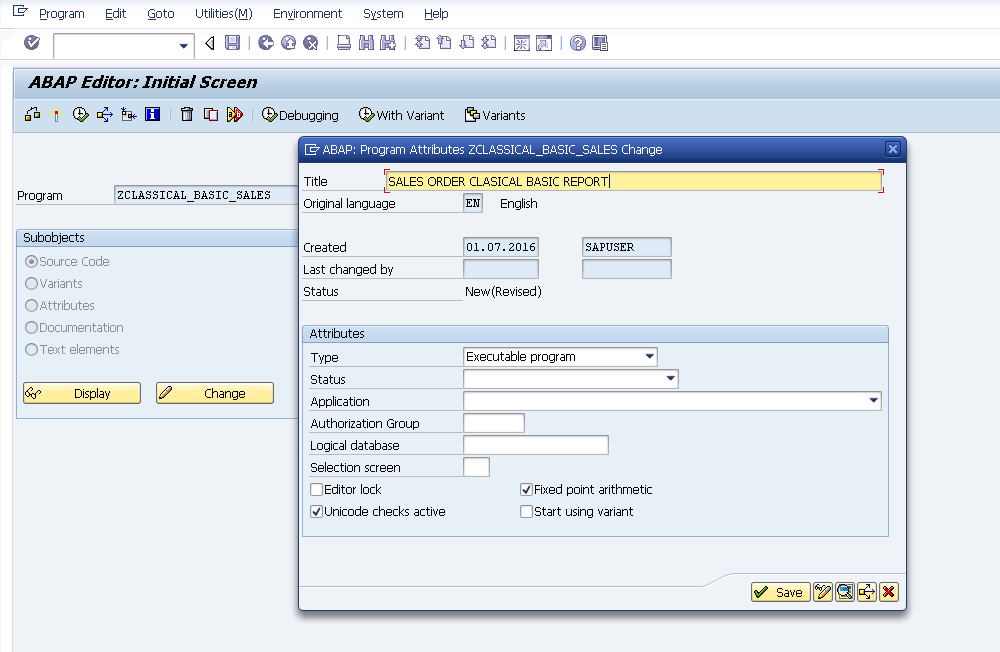Check Start using variant
The width and height of the screenshot is (1000, 652).
526,511
